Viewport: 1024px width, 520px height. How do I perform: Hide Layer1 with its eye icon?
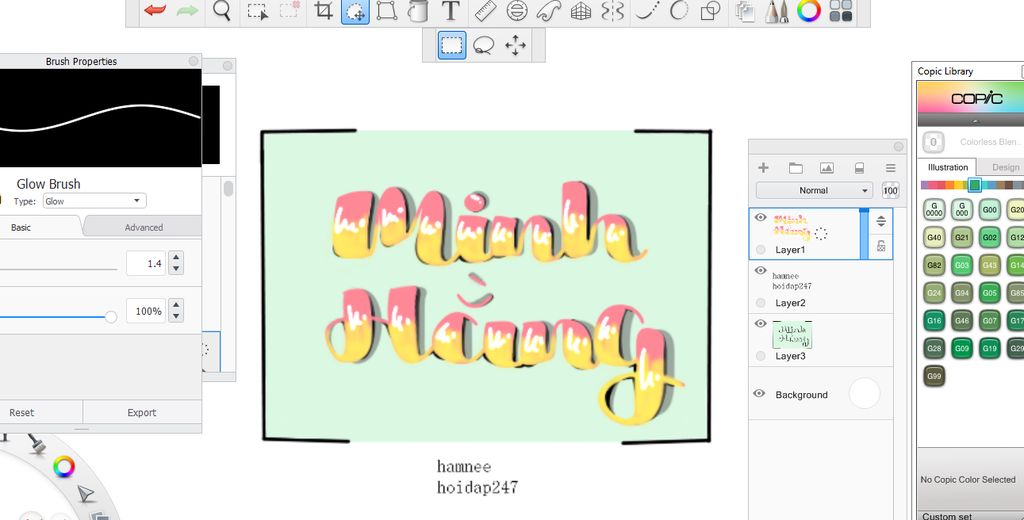coord(760,218)
